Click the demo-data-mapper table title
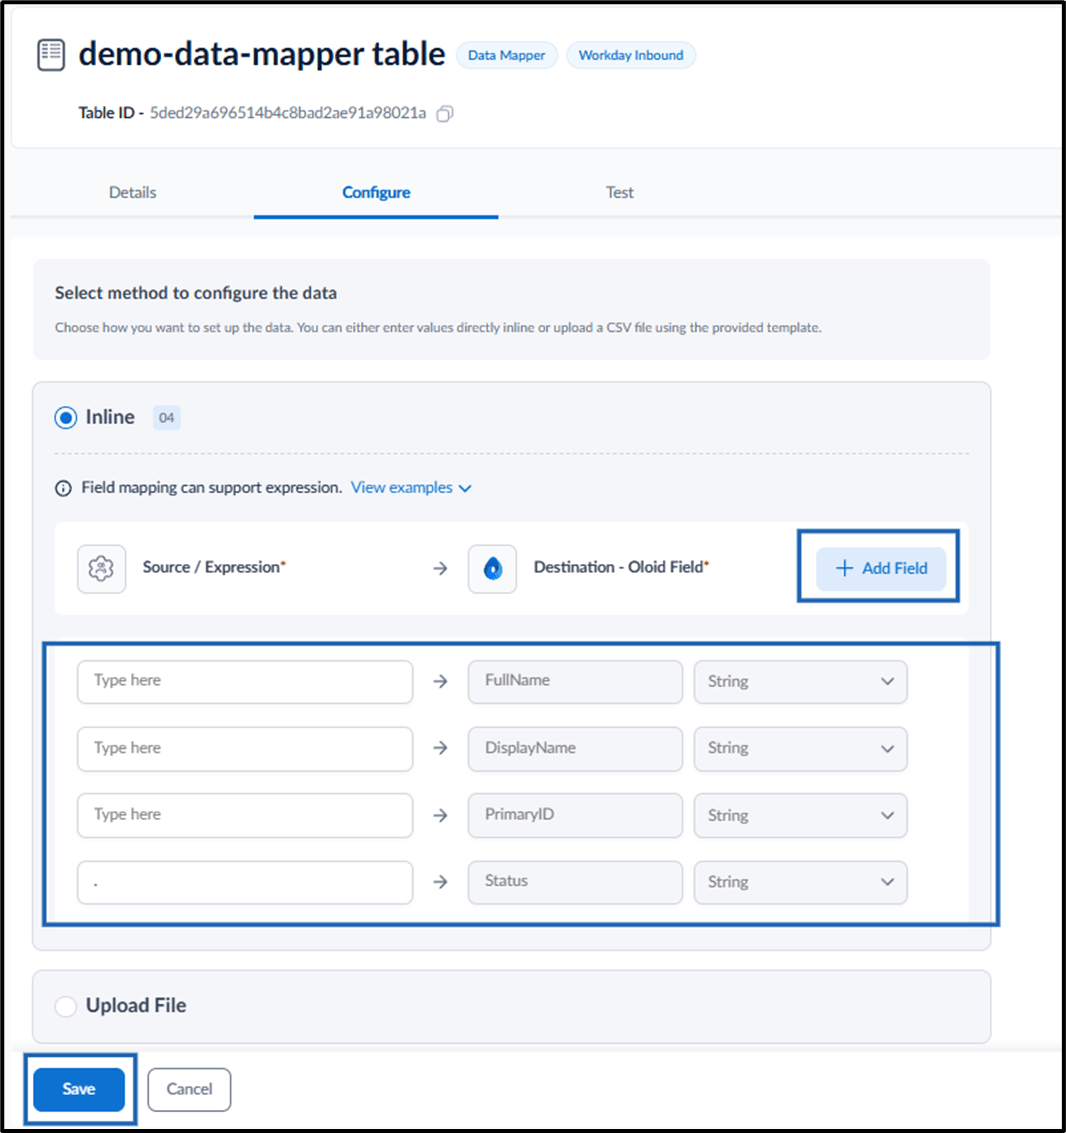The image size is (1066, 1133). [x=262, y=54]
